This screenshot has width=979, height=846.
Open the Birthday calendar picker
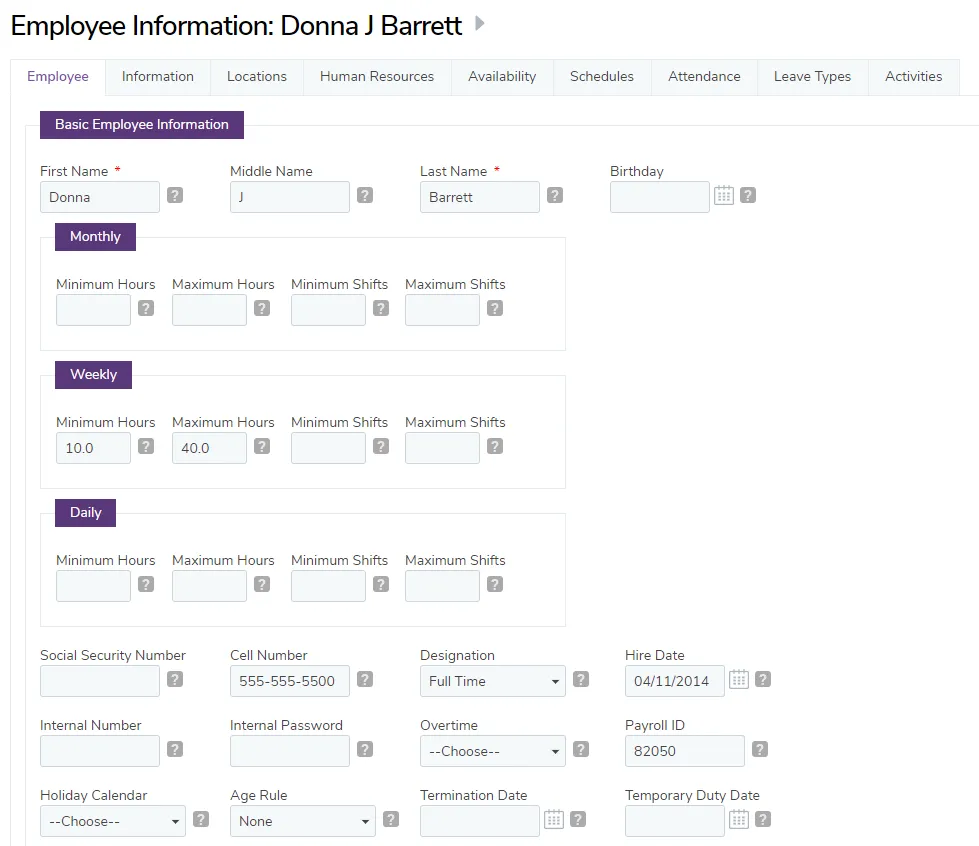point(724,195)
